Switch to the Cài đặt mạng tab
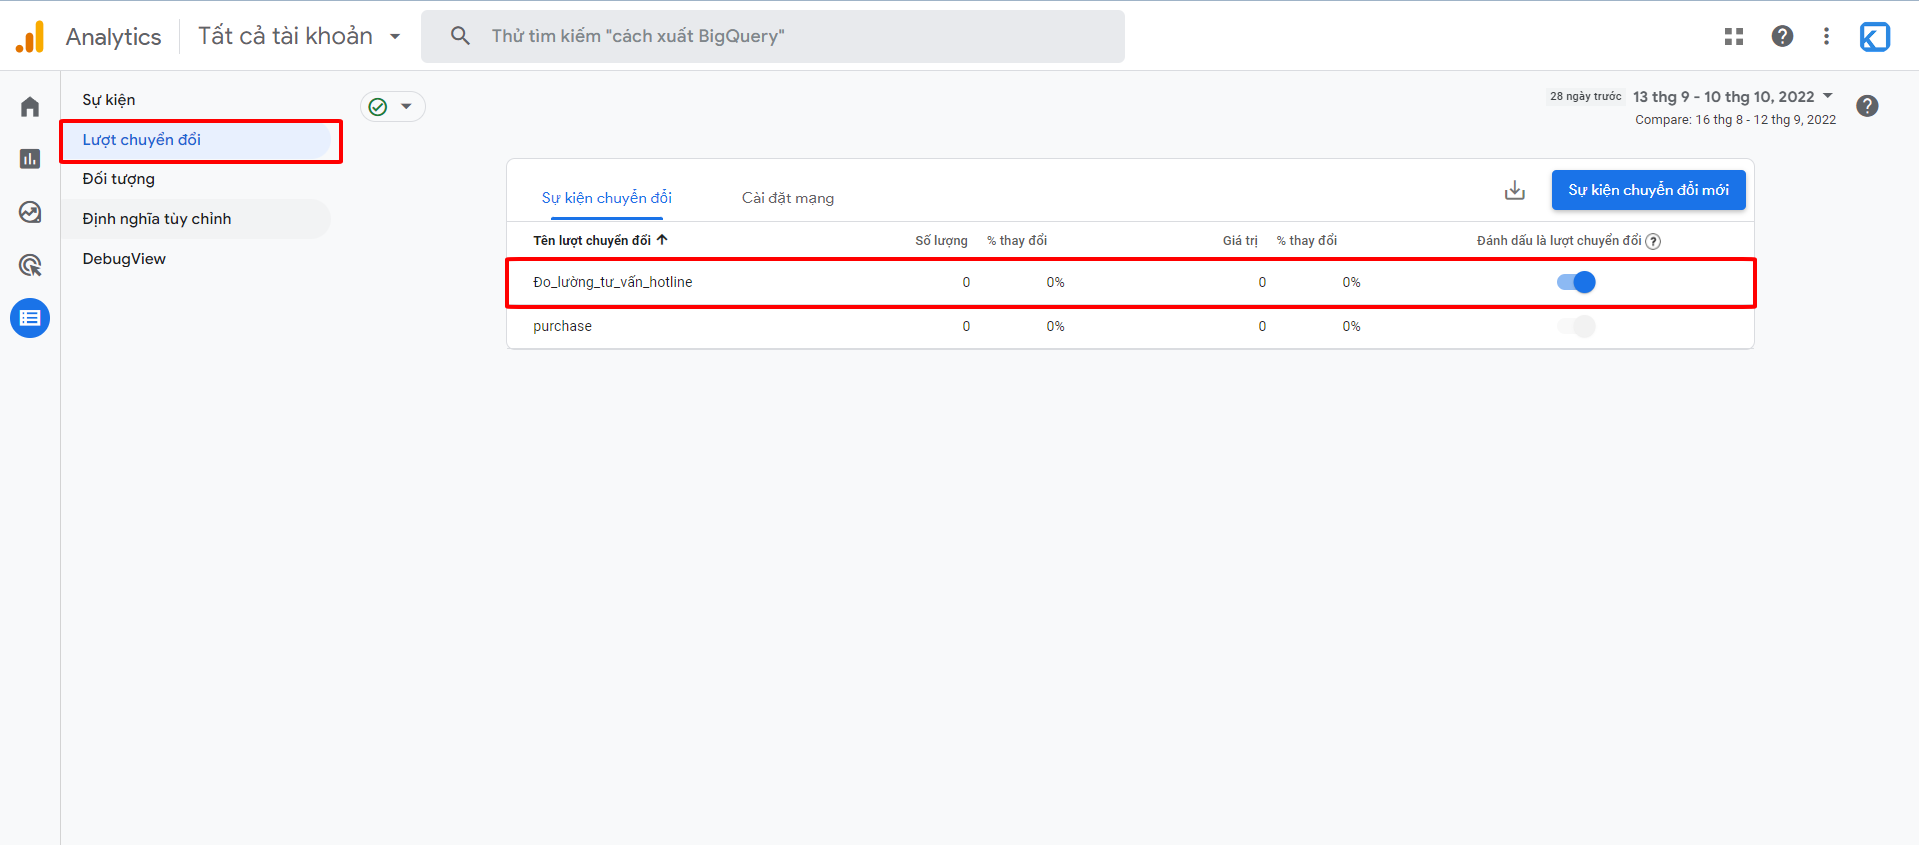This screenshot has height=845, width=1919. click(x=788, y=198)
